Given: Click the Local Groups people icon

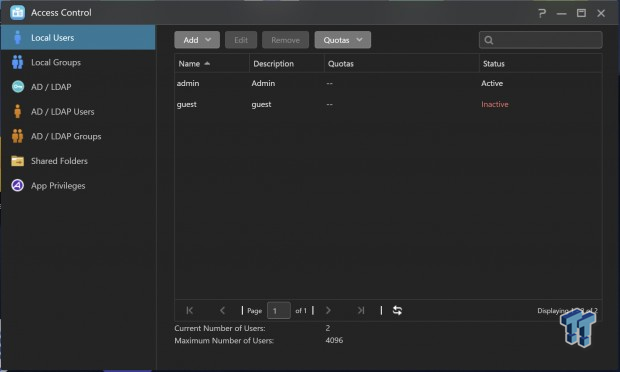Looking at the screenshot, I should (17, 62).
